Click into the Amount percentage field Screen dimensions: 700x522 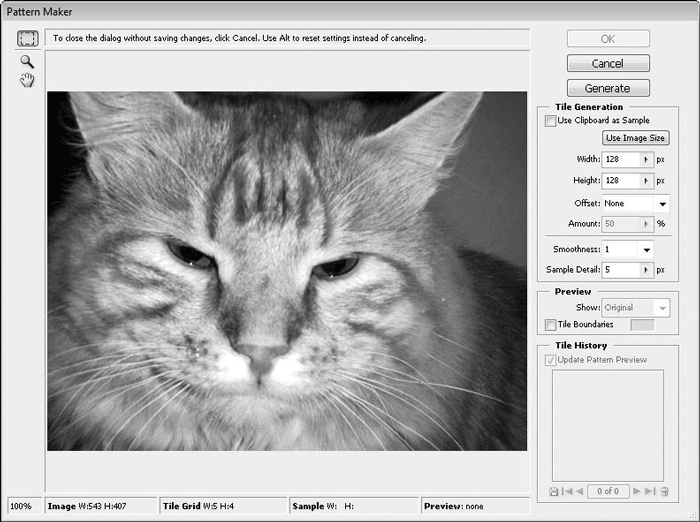point(621,224)
